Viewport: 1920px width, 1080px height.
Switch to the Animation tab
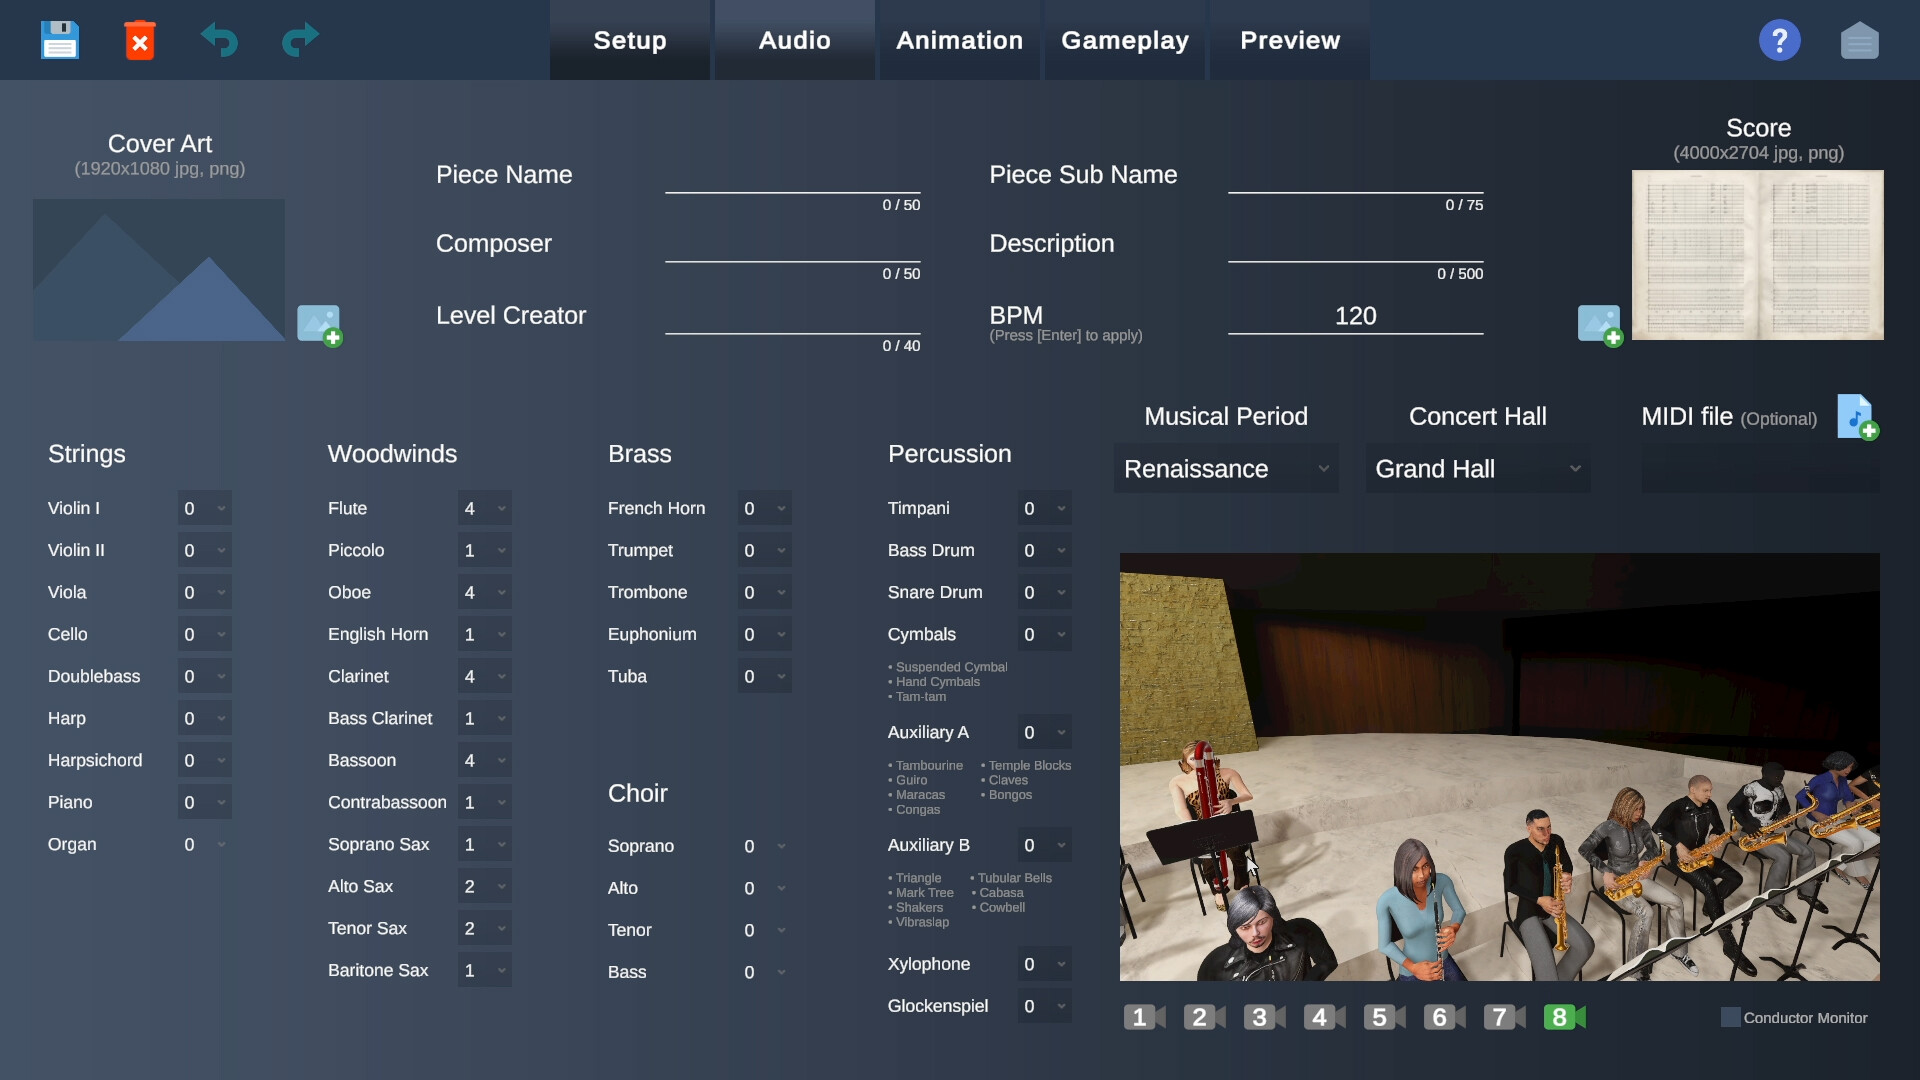959,40
